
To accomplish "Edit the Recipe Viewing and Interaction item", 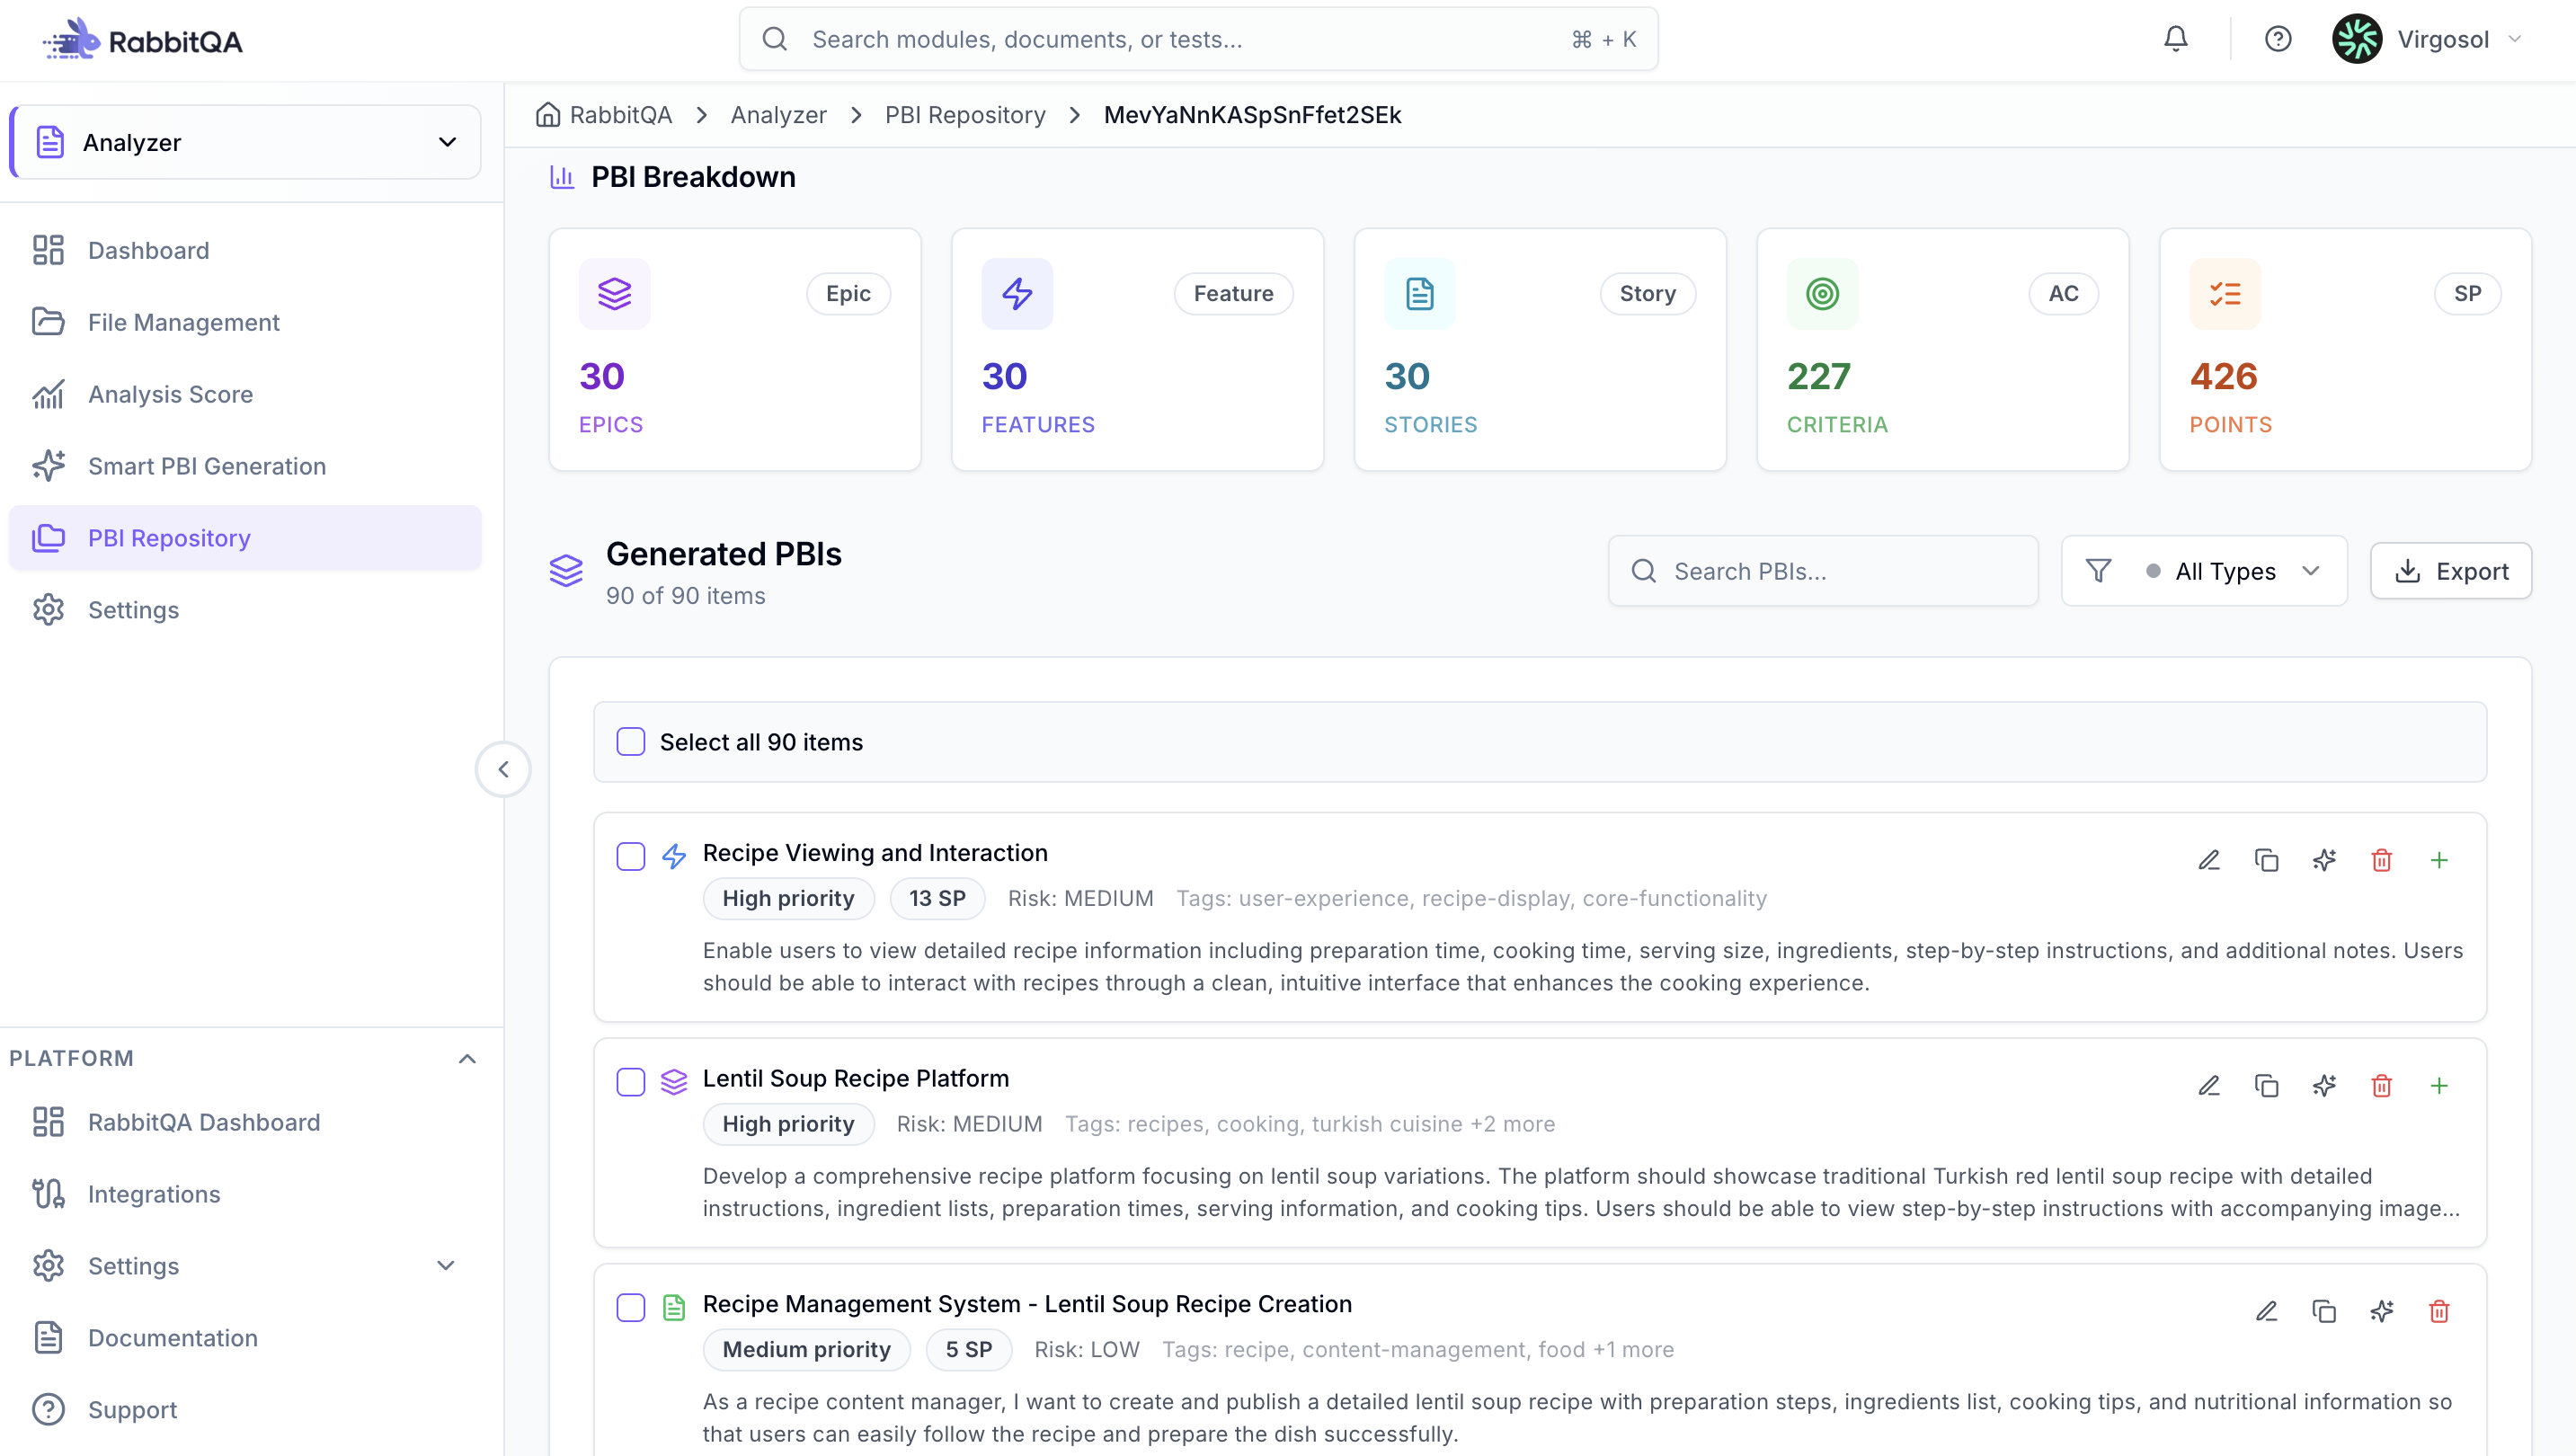I will tap(2209, 860).
